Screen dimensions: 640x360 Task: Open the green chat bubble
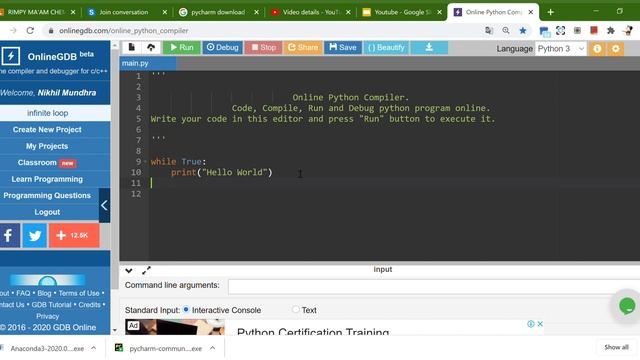(627, 305)
